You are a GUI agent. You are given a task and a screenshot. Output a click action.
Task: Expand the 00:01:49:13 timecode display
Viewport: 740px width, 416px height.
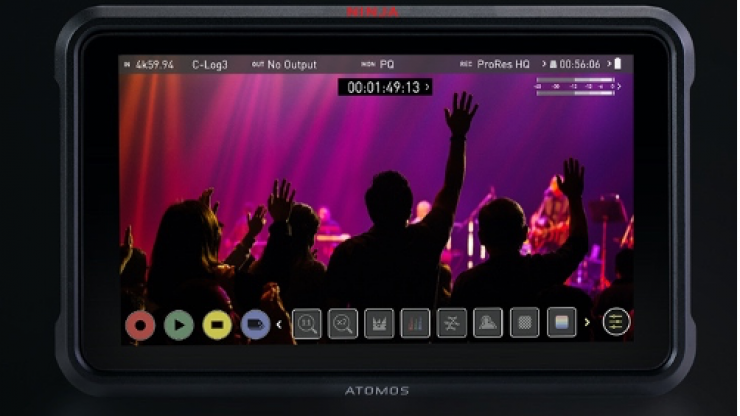pos(385,87)
